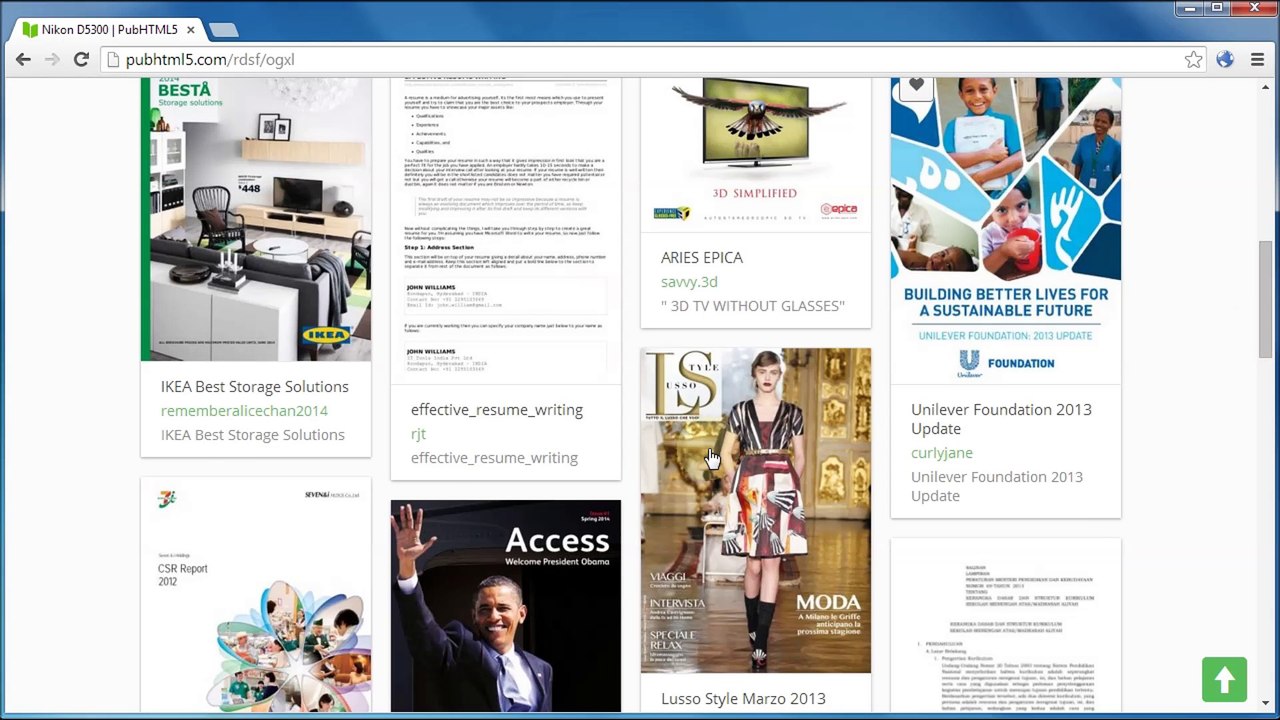Visit the rjt author profile
Image resolution: width=1280 pixels, height=720 pixels.
(x=418, y=434)
